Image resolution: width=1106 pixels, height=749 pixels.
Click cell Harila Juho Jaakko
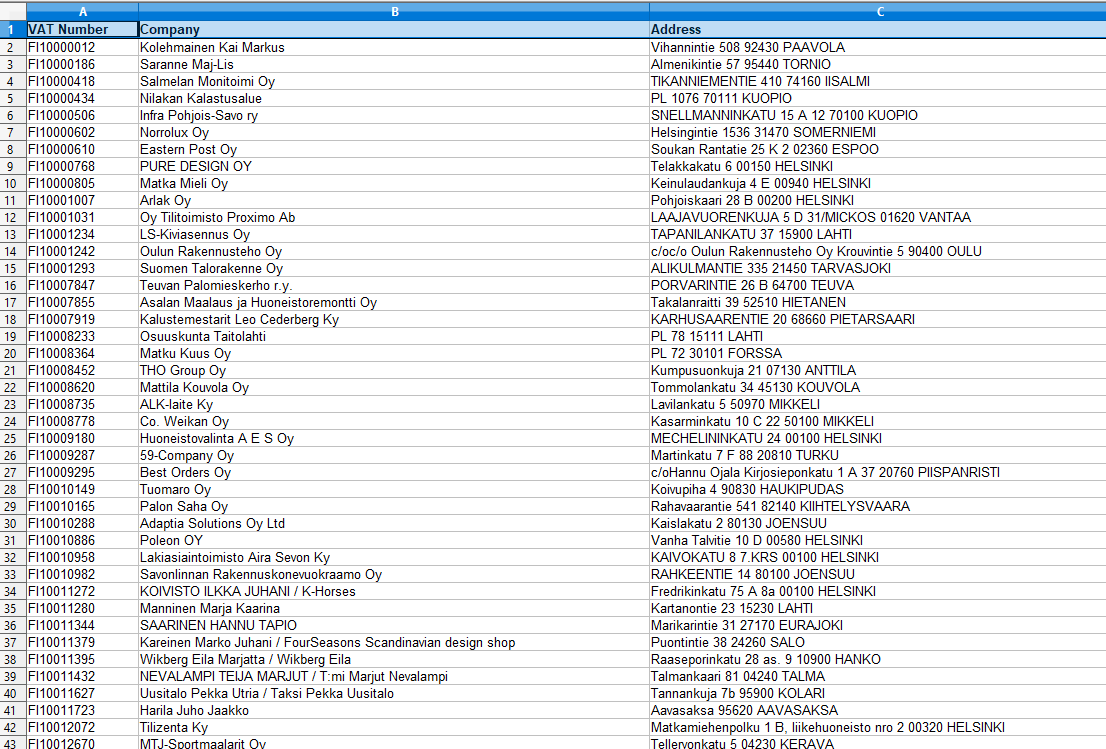tap(394, 711)
